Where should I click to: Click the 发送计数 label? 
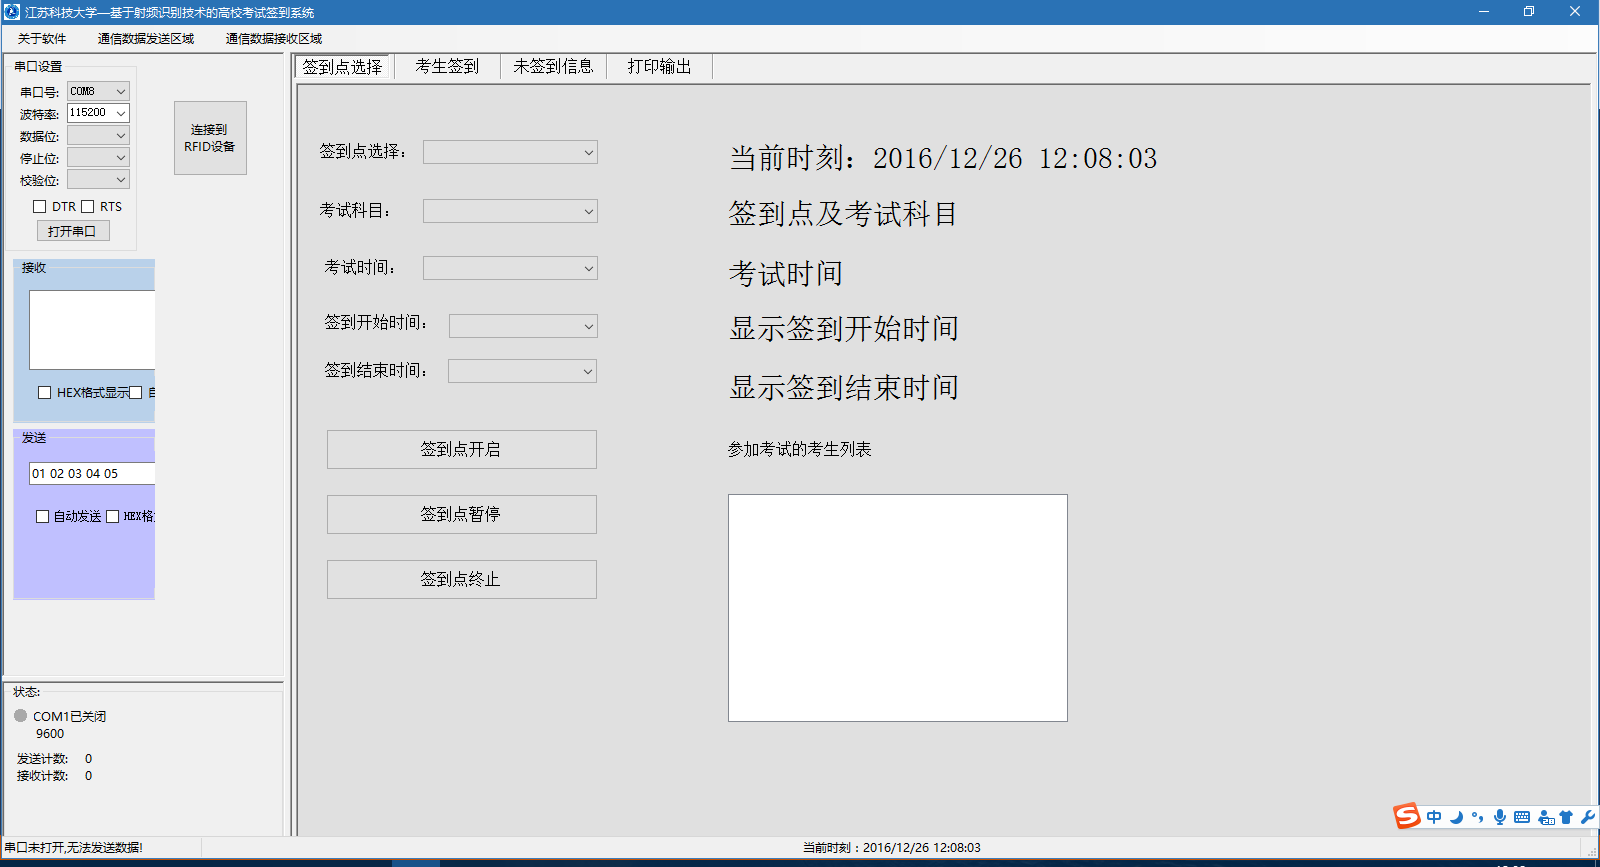pos(42,759)
